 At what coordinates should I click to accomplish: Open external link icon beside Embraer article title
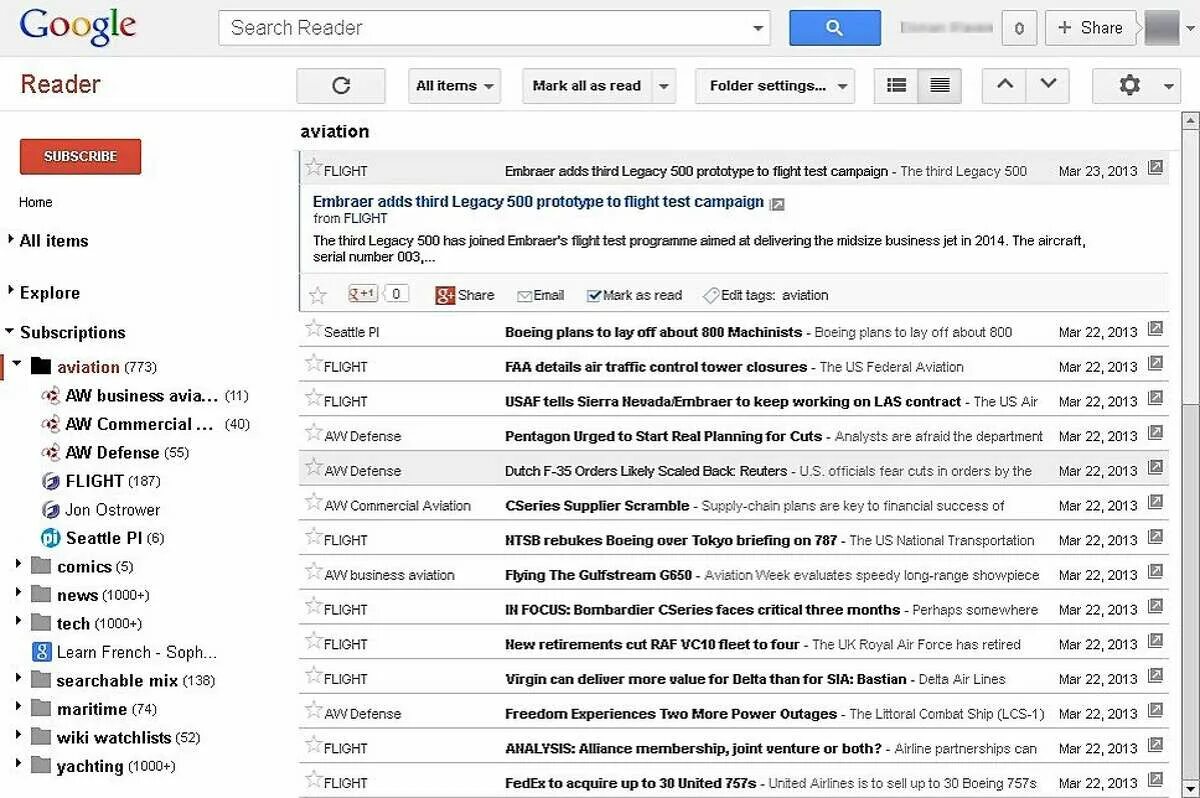pos(777,204)
